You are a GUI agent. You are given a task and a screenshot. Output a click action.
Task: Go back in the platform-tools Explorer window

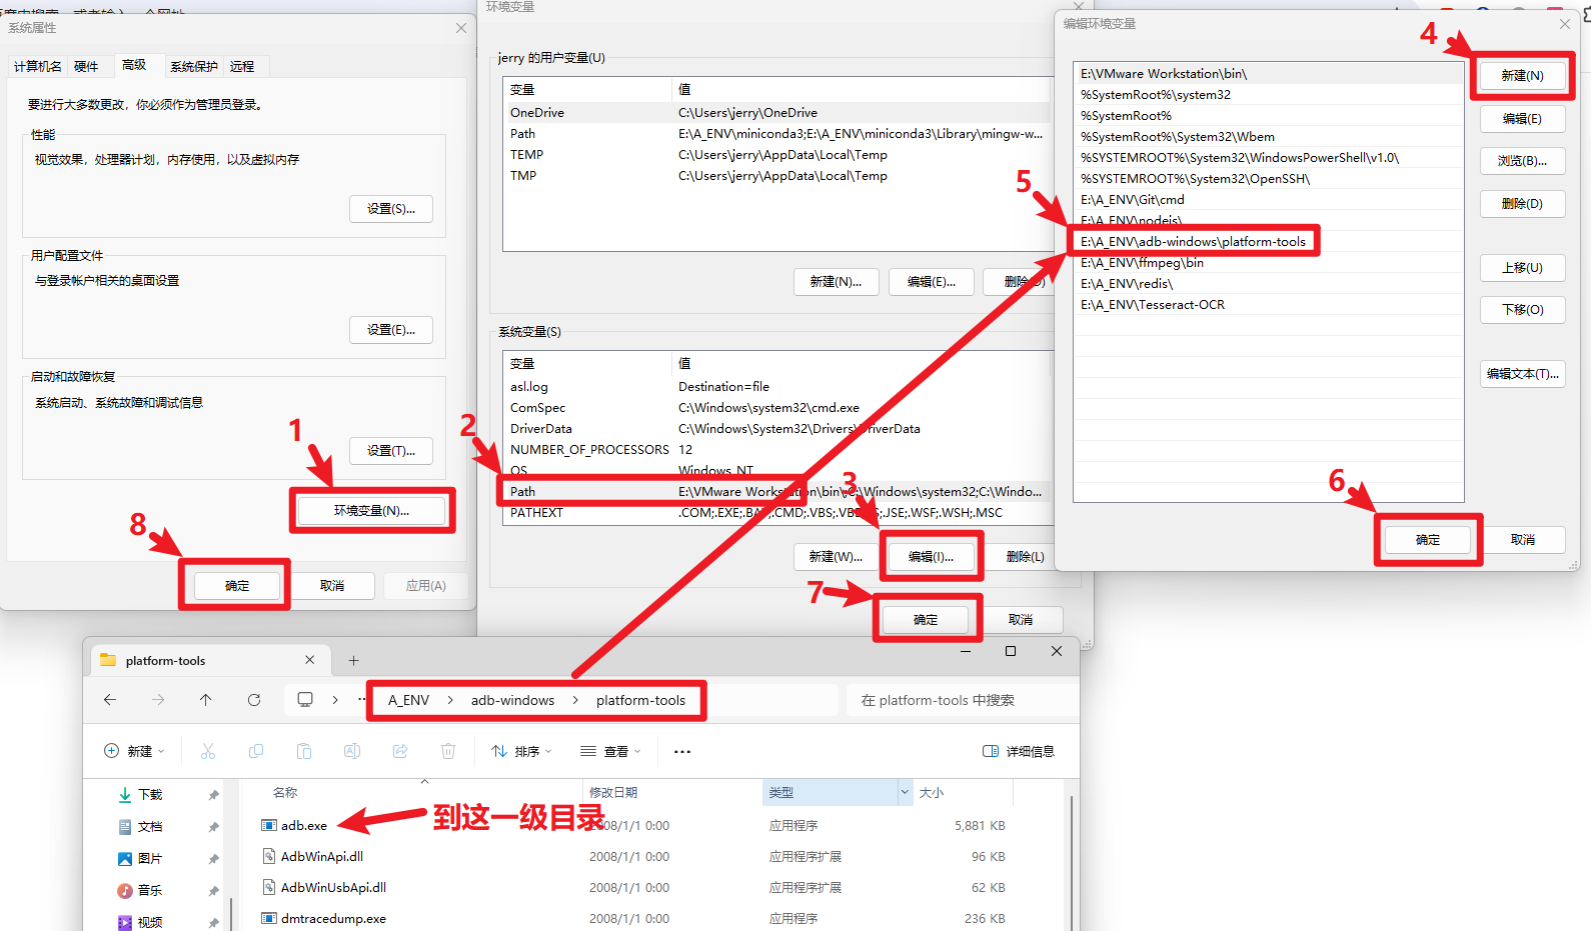coord(110,700)
